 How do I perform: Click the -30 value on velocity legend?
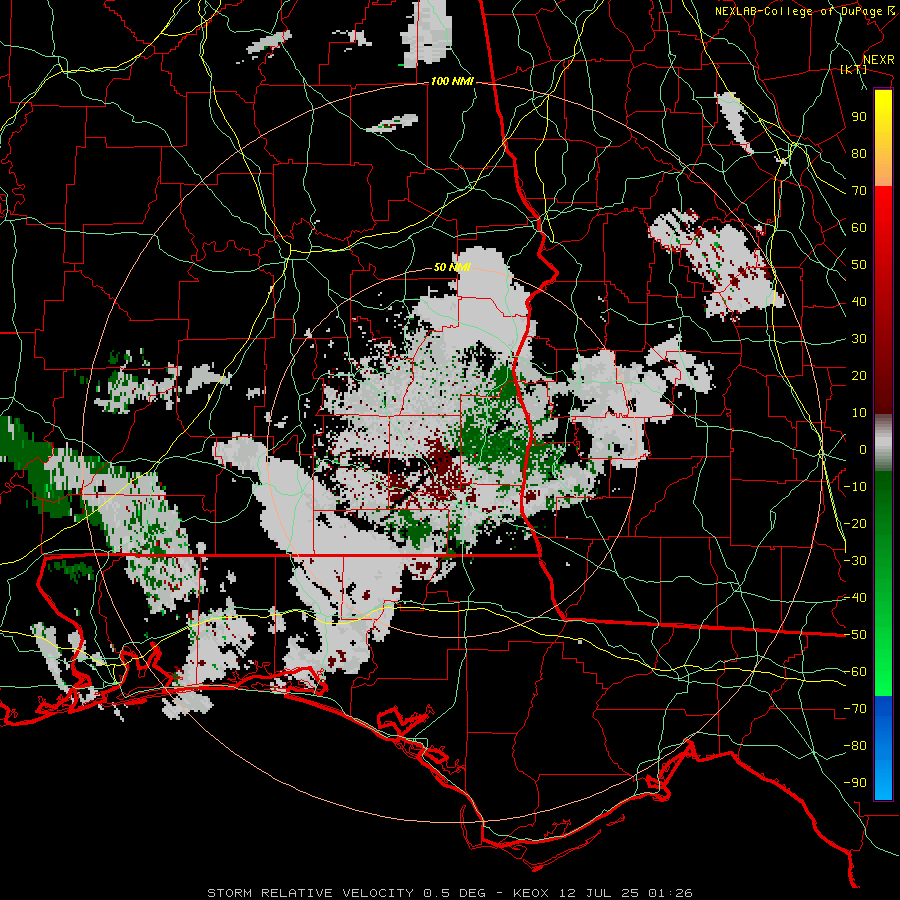(x=855, y=561)
